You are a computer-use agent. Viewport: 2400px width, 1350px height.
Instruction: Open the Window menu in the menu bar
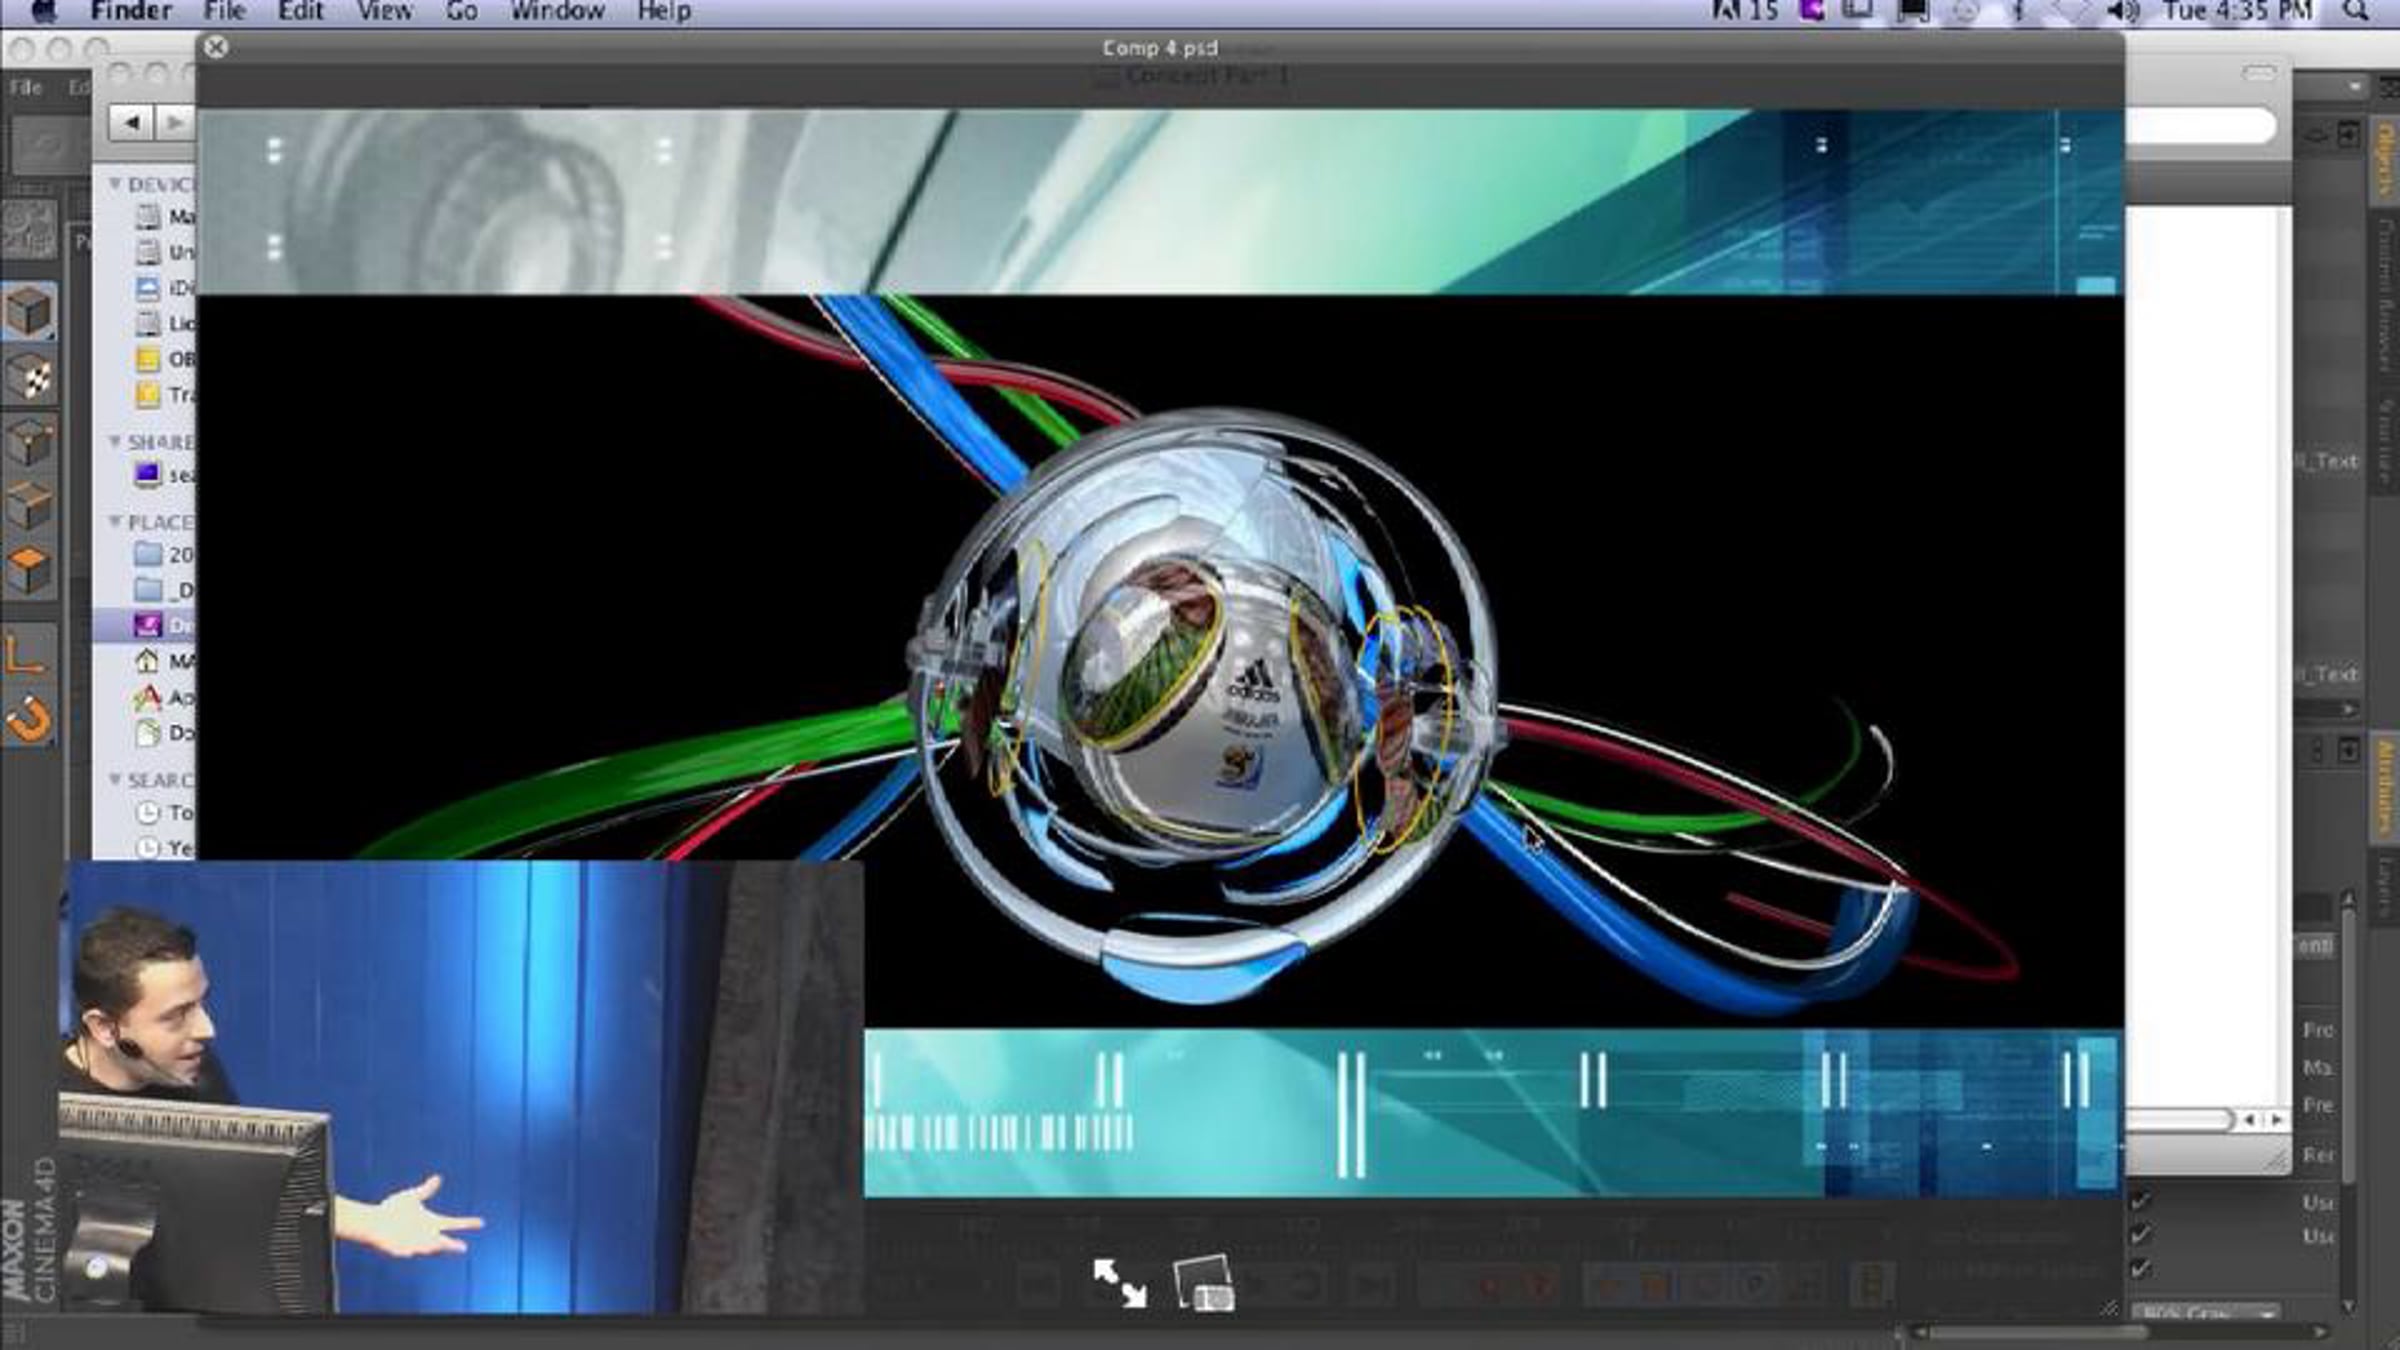(557, 12)
